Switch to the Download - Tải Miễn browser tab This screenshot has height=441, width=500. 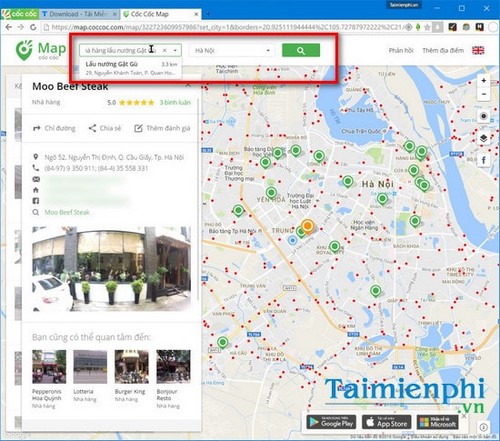tap(78, 14)
